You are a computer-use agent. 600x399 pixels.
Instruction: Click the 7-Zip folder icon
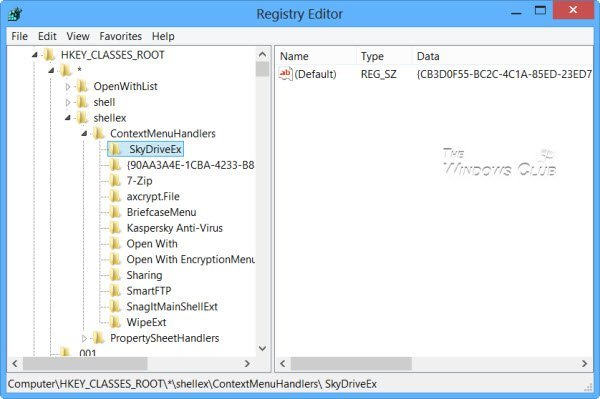tap(115, 181)
